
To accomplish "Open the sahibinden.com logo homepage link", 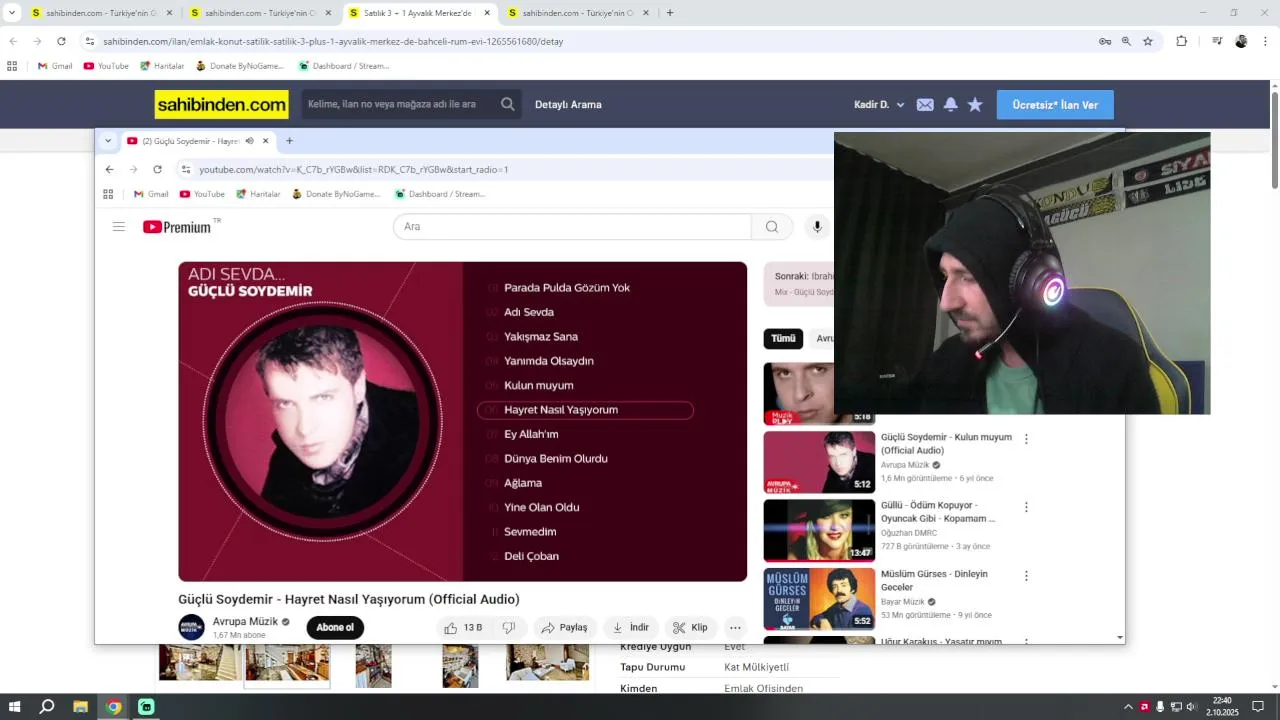I will [221, 104].
